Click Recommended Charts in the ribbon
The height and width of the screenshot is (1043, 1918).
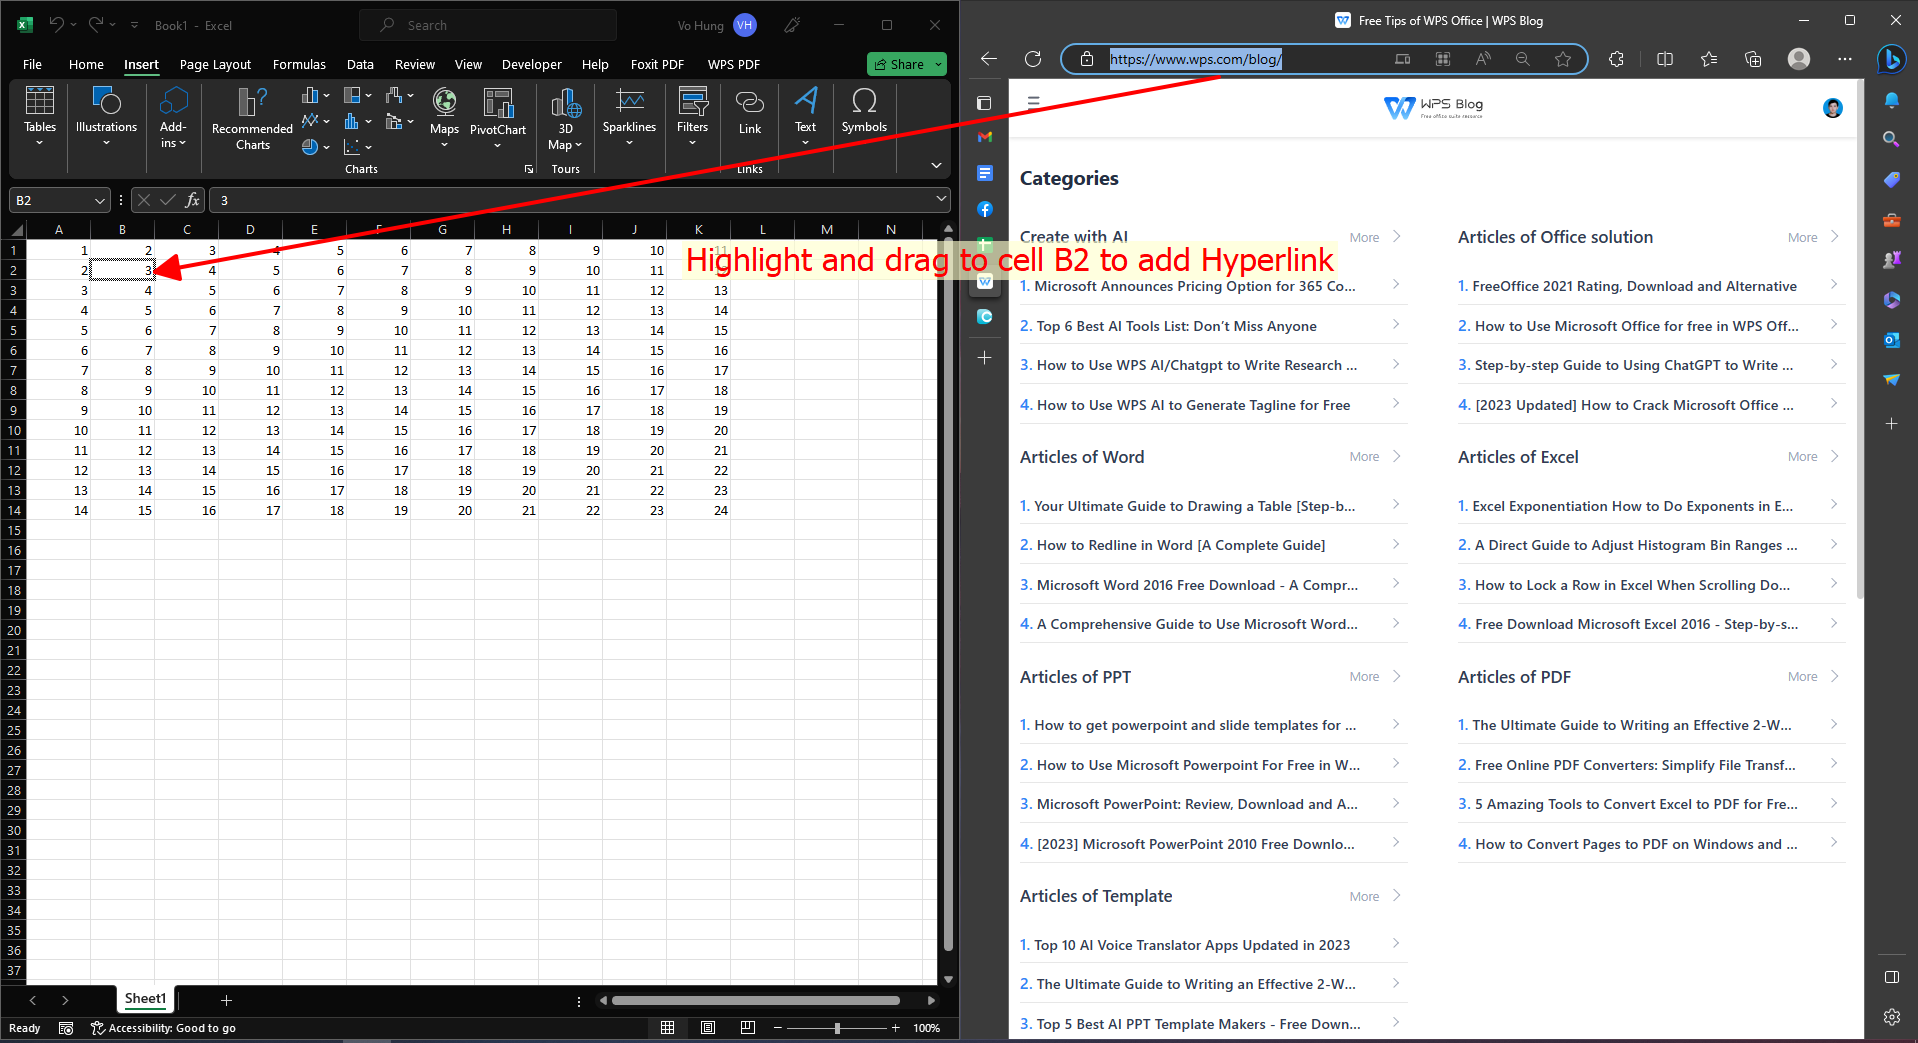coord(252,118)
